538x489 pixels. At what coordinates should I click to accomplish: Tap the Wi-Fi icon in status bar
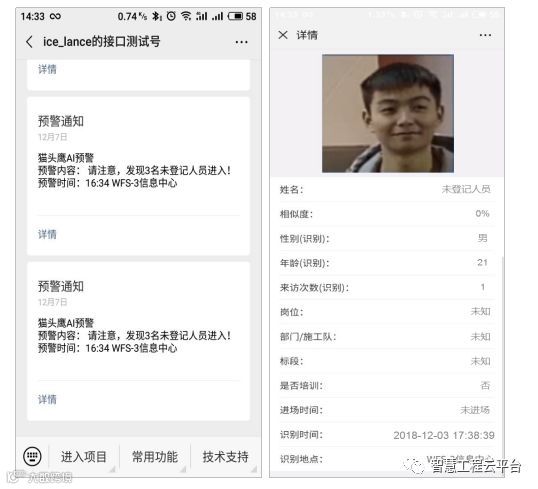186,16
